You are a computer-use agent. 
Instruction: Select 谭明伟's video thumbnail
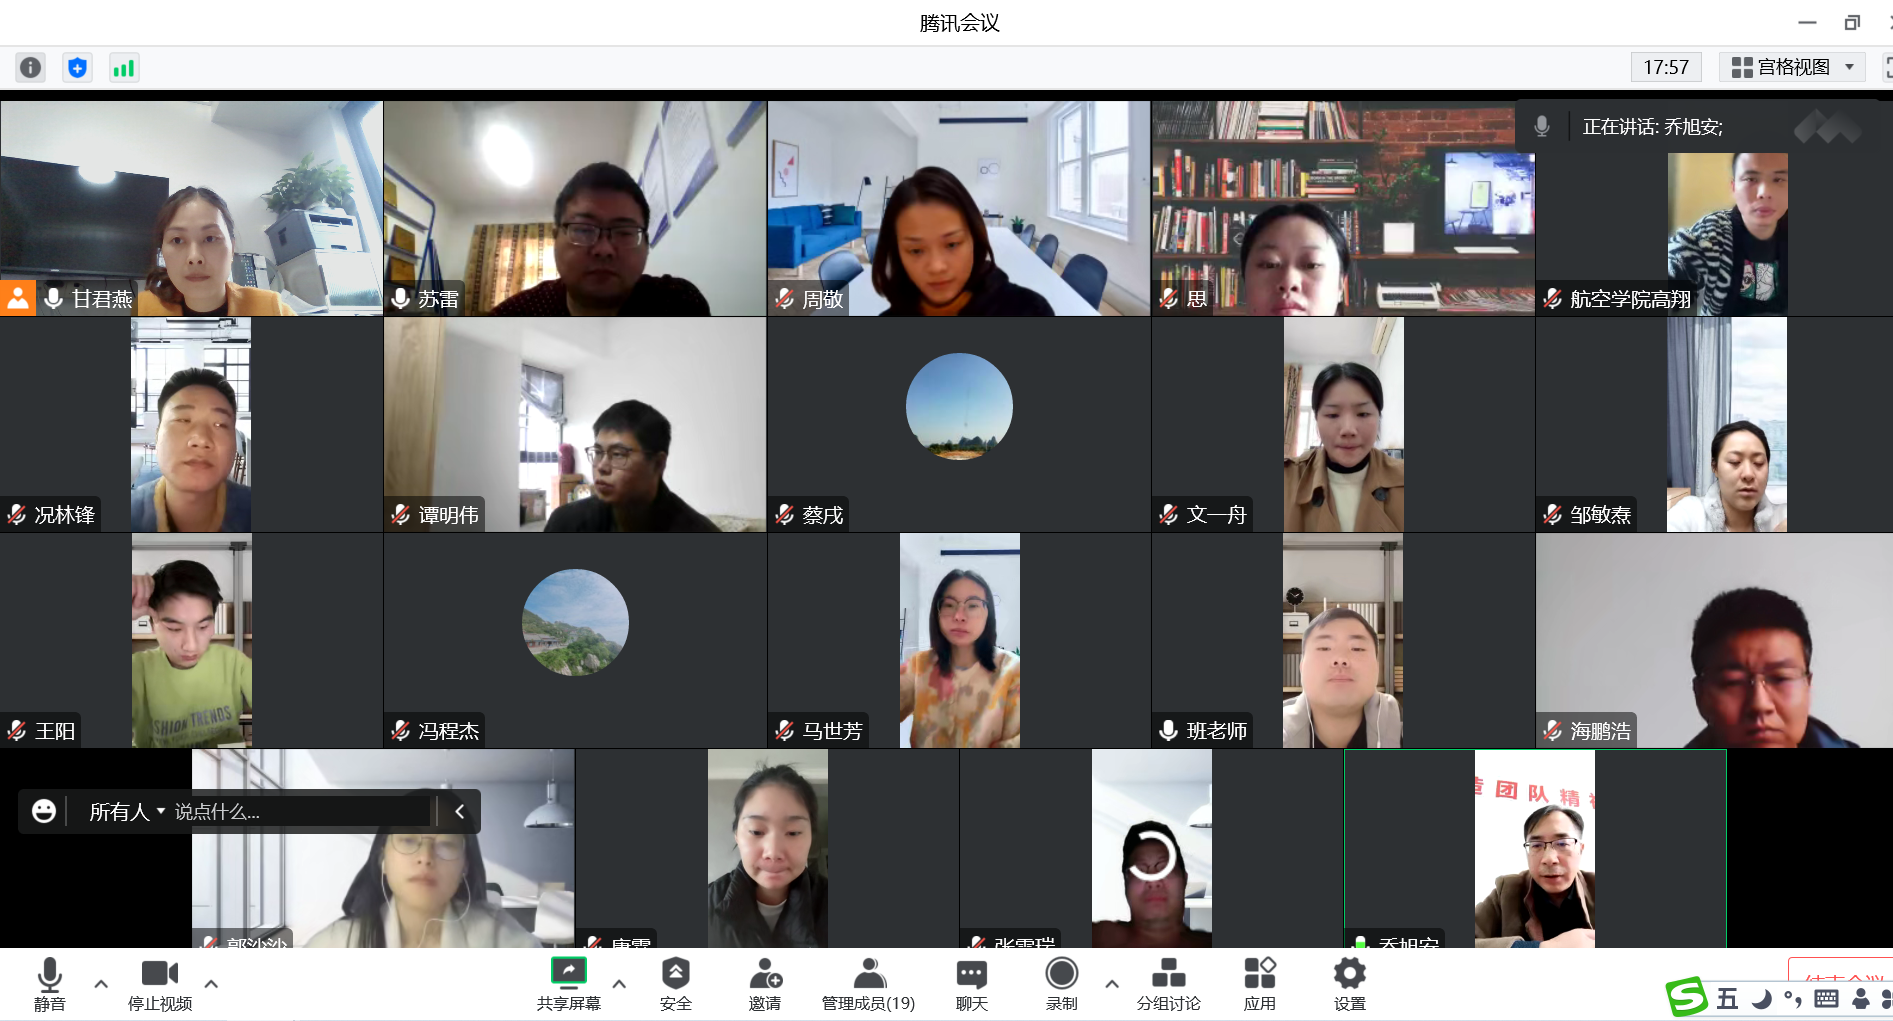click(x=575, y=424)
